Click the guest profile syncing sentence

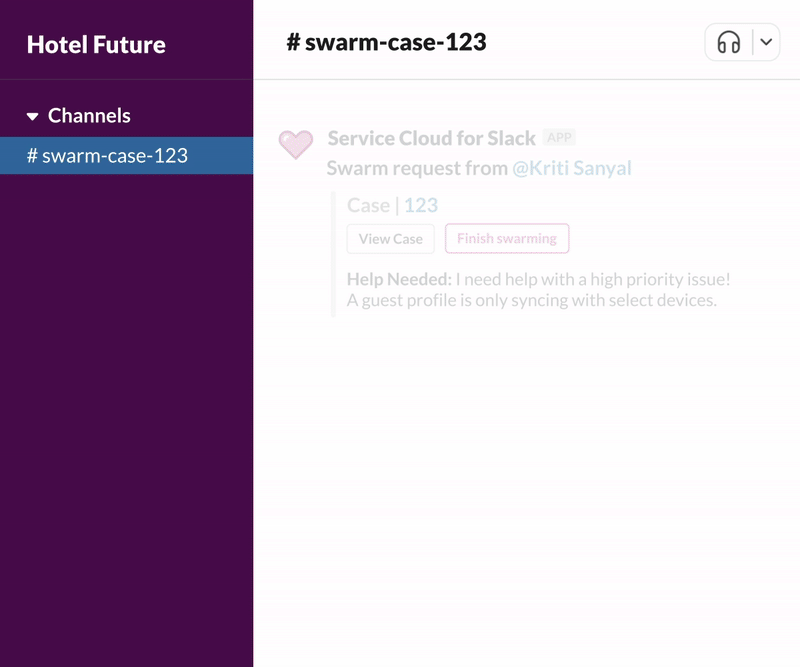531,300
